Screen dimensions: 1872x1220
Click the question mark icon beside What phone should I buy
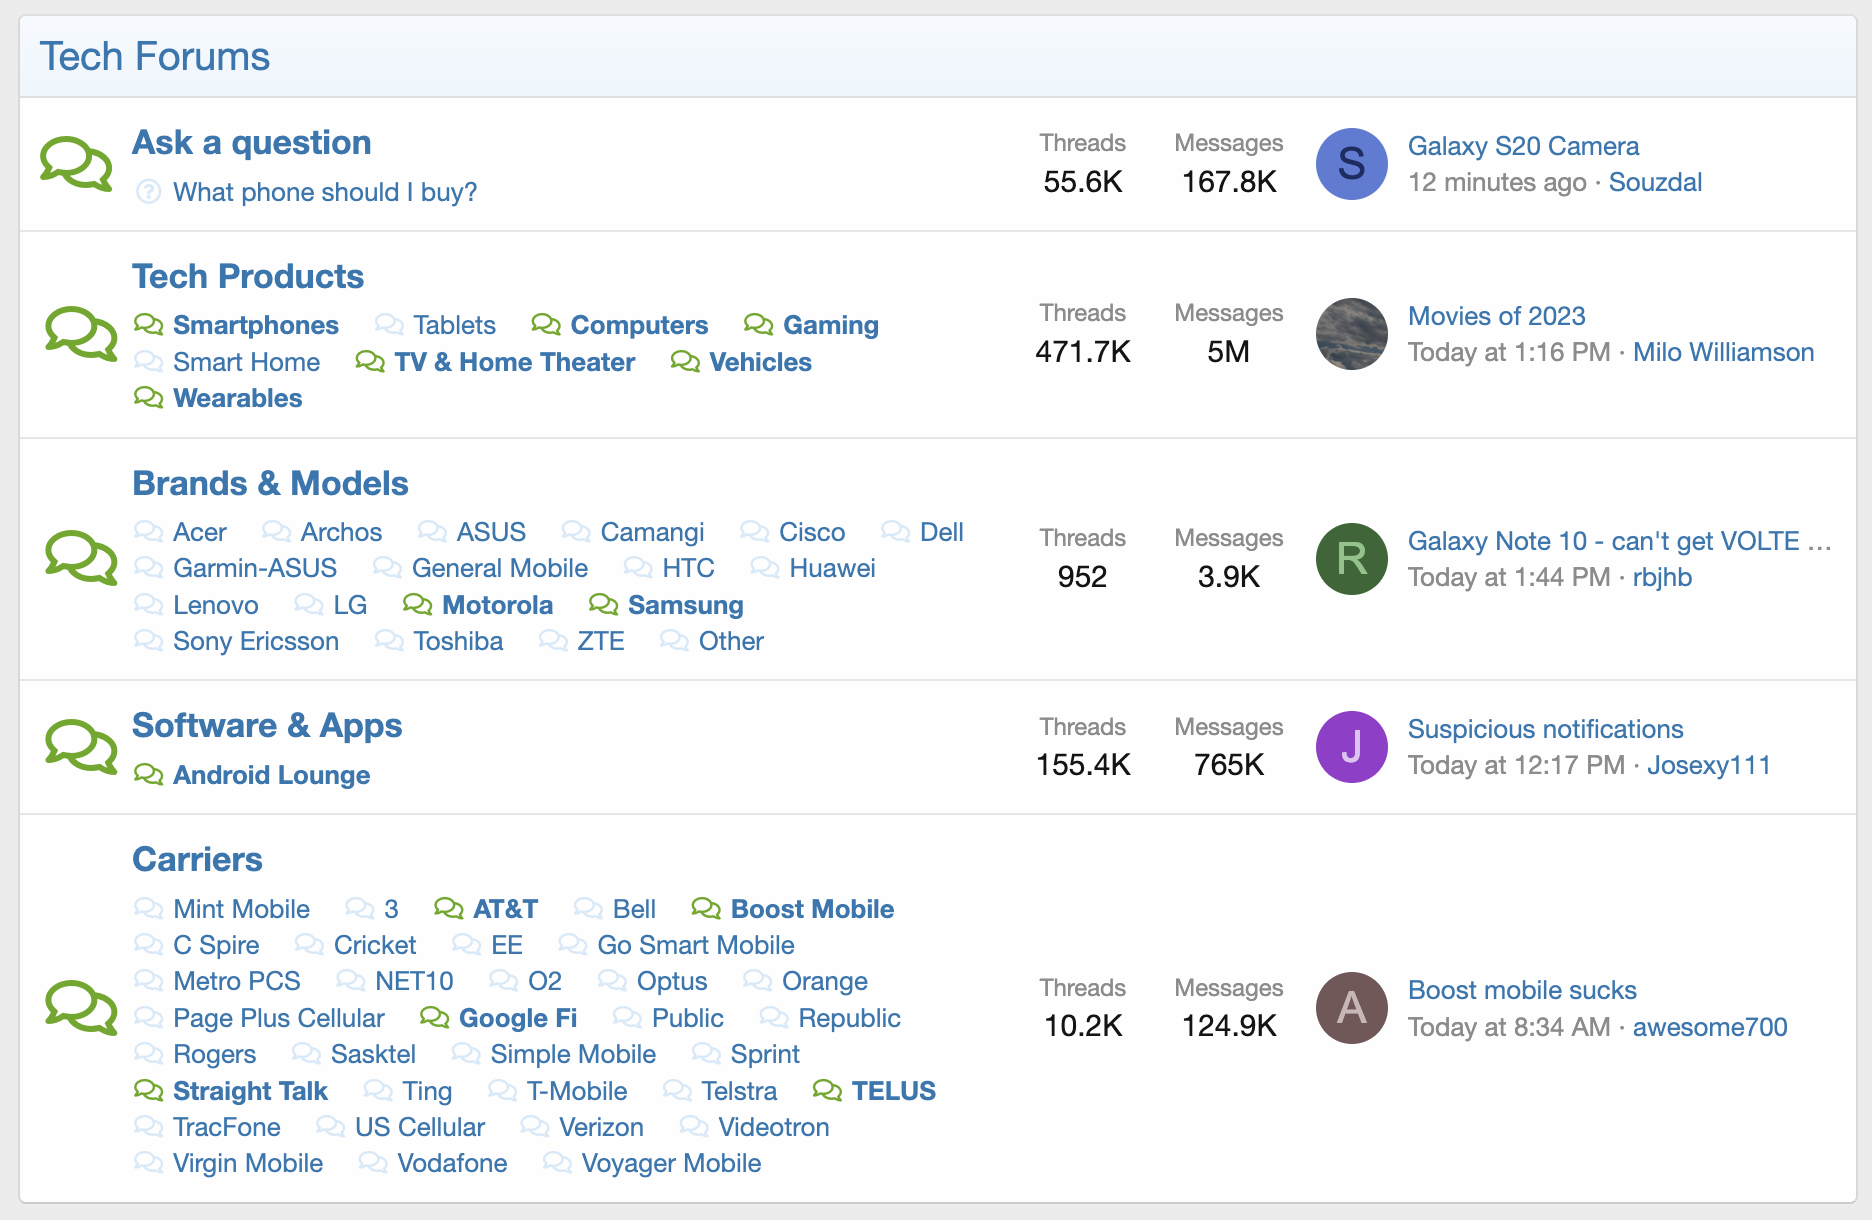pos(148,192)
